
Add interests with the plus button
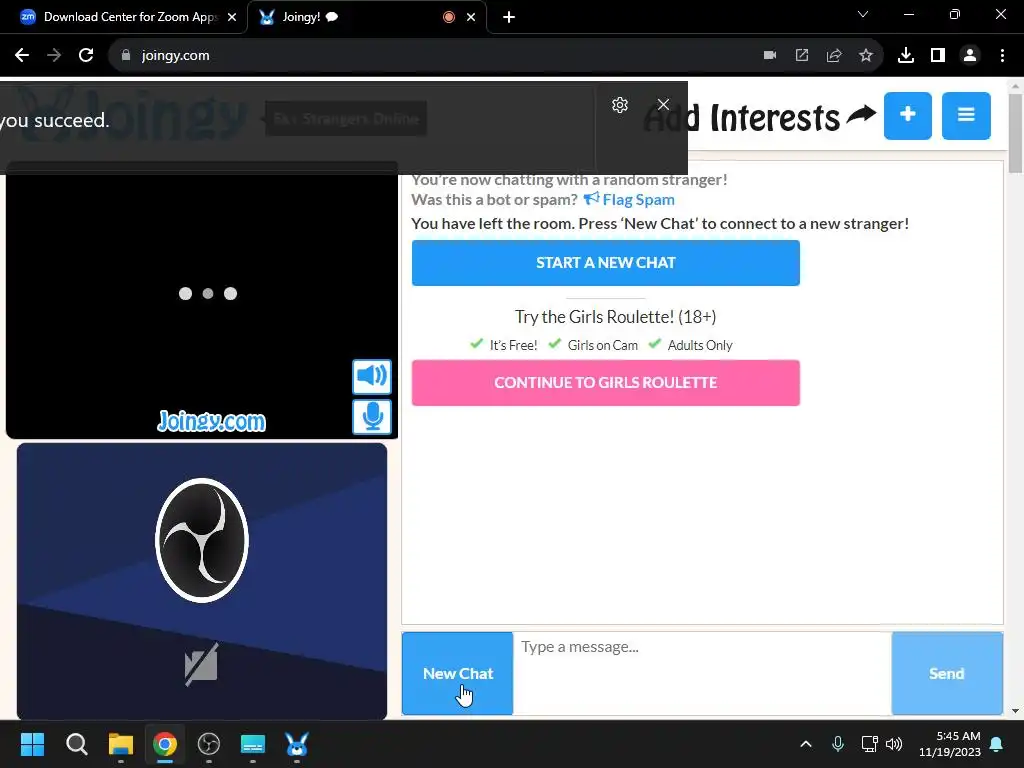[x=908, y=116]
